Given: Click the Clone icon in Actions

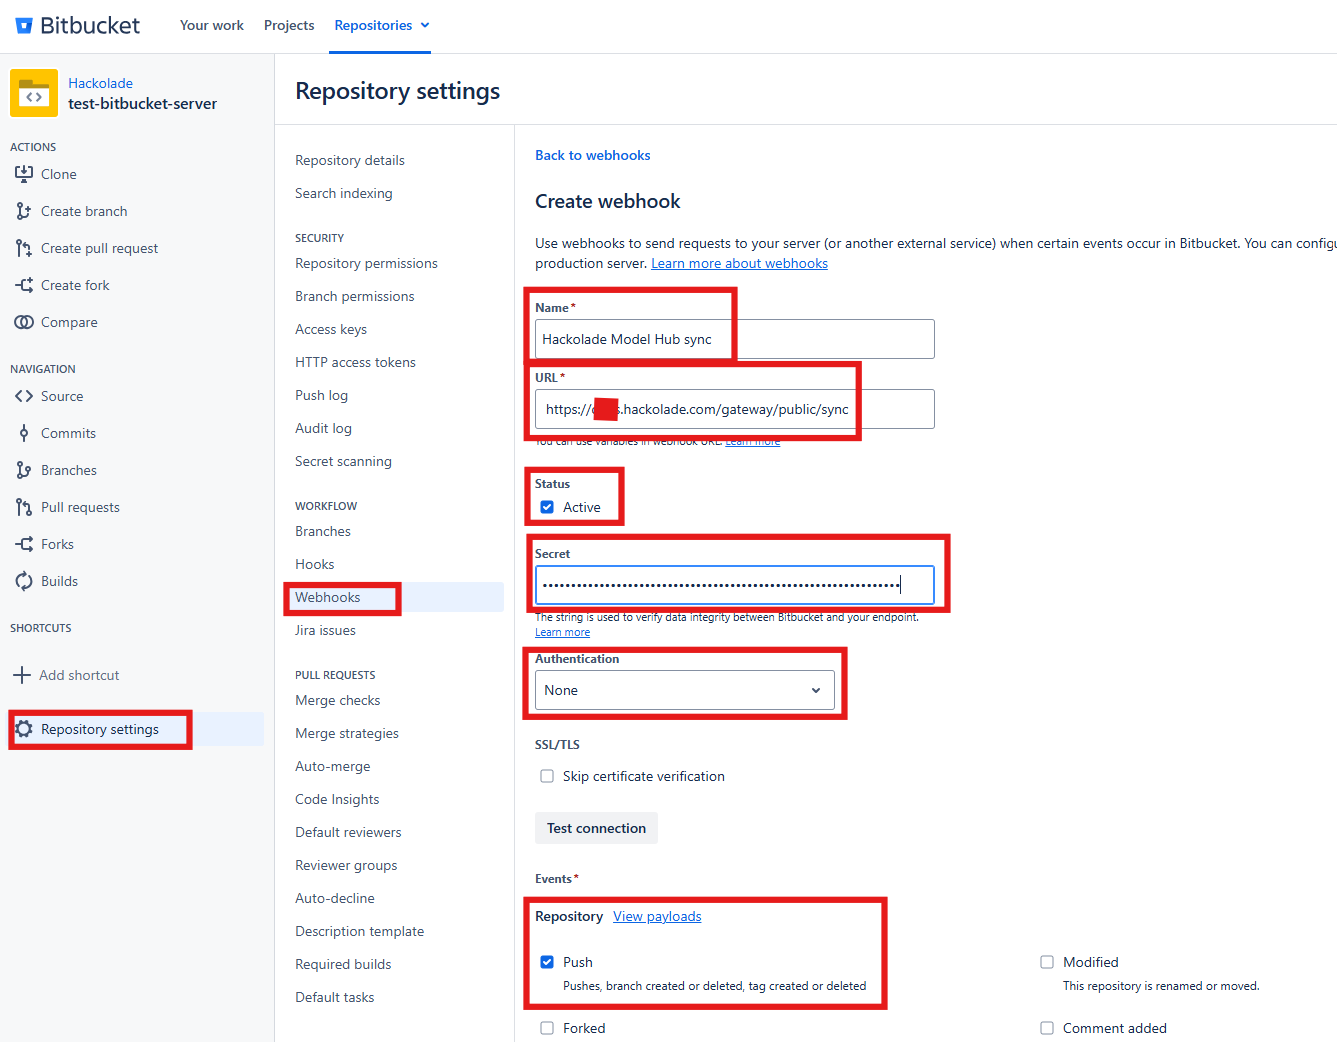Looking at the screenshot, I should click(24, 174).
